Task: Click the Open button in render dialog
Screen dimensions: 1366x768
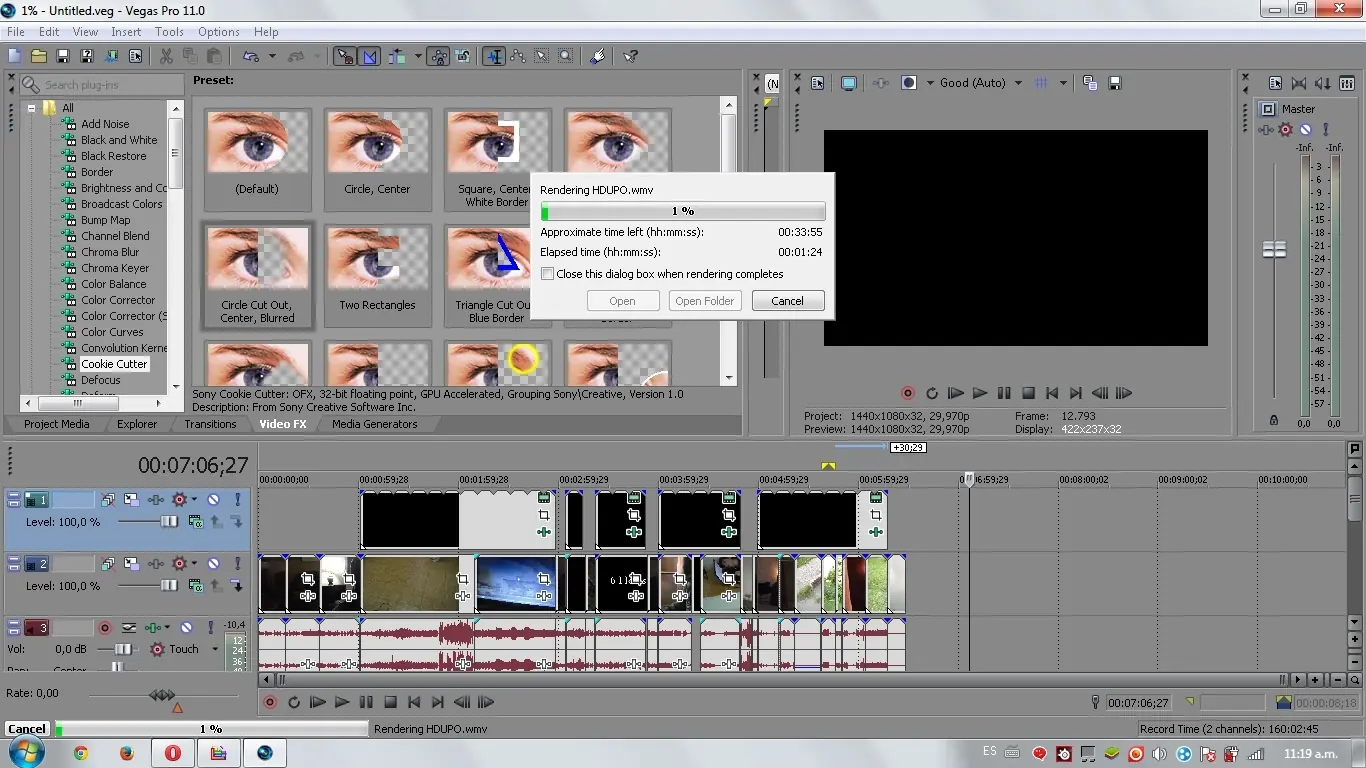Action: click(x=622, y=301)
